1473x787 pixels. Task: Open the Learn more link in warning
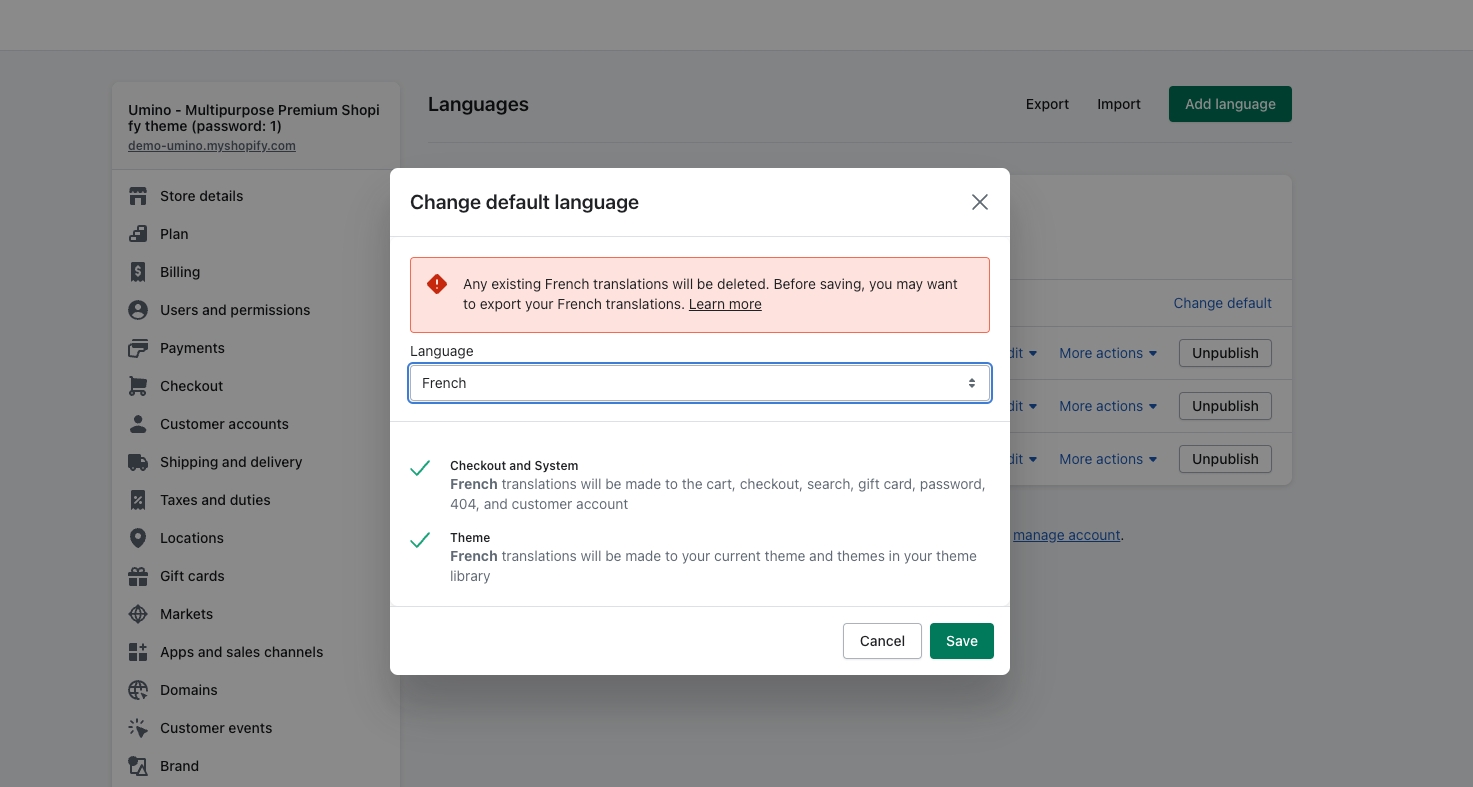(x=725, y=304)
